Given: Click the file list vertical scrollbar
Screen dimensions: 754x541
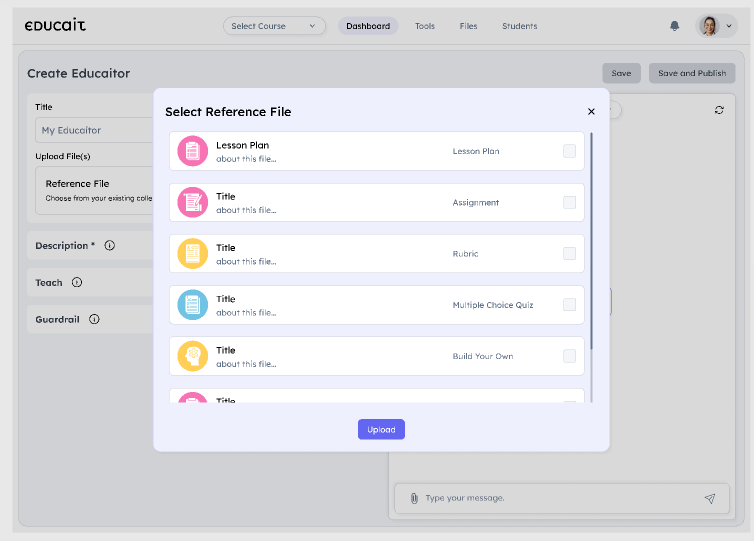Looking at the screenshot, I should coord(592,240).
